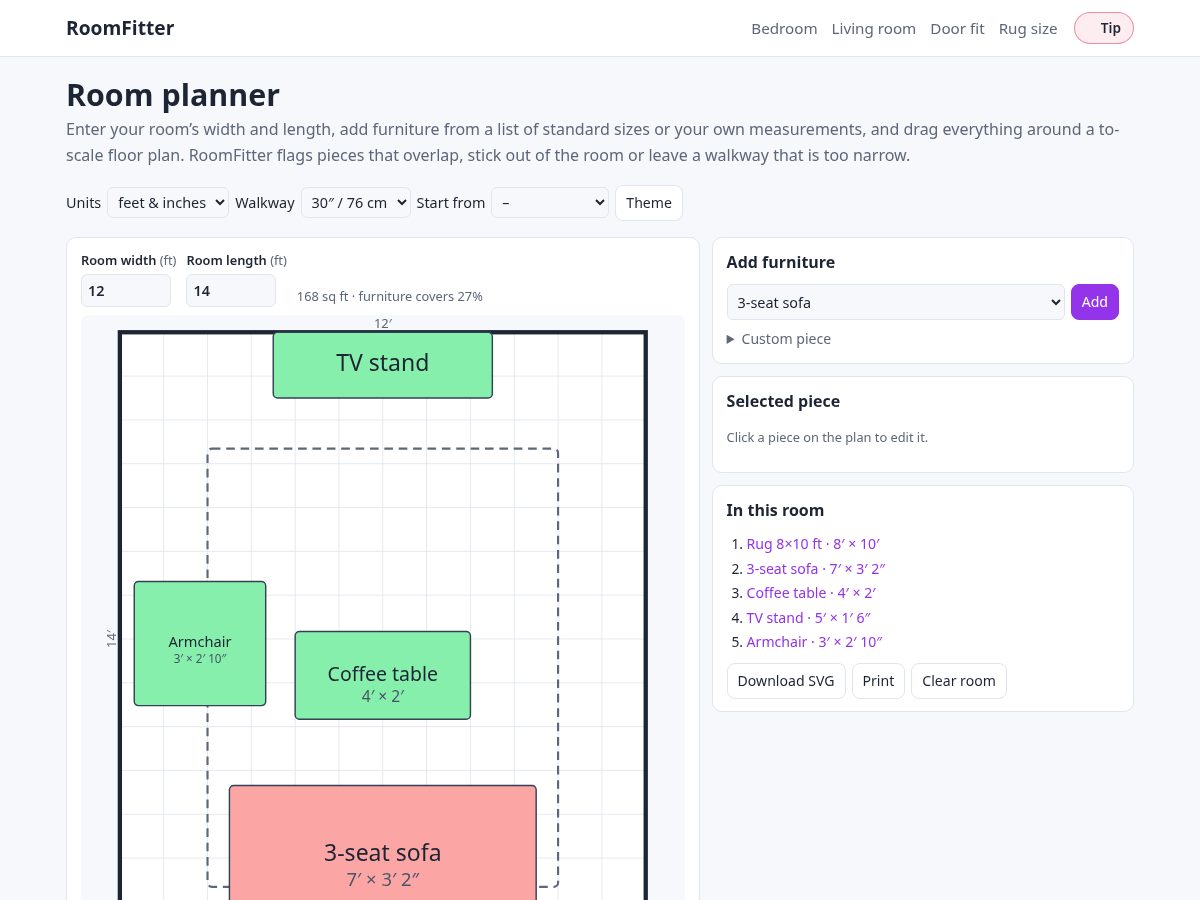The height and width of the screenshot is (900, 1200).
Task: Select the Coffee table on the plan
Action: click(383, 675)
